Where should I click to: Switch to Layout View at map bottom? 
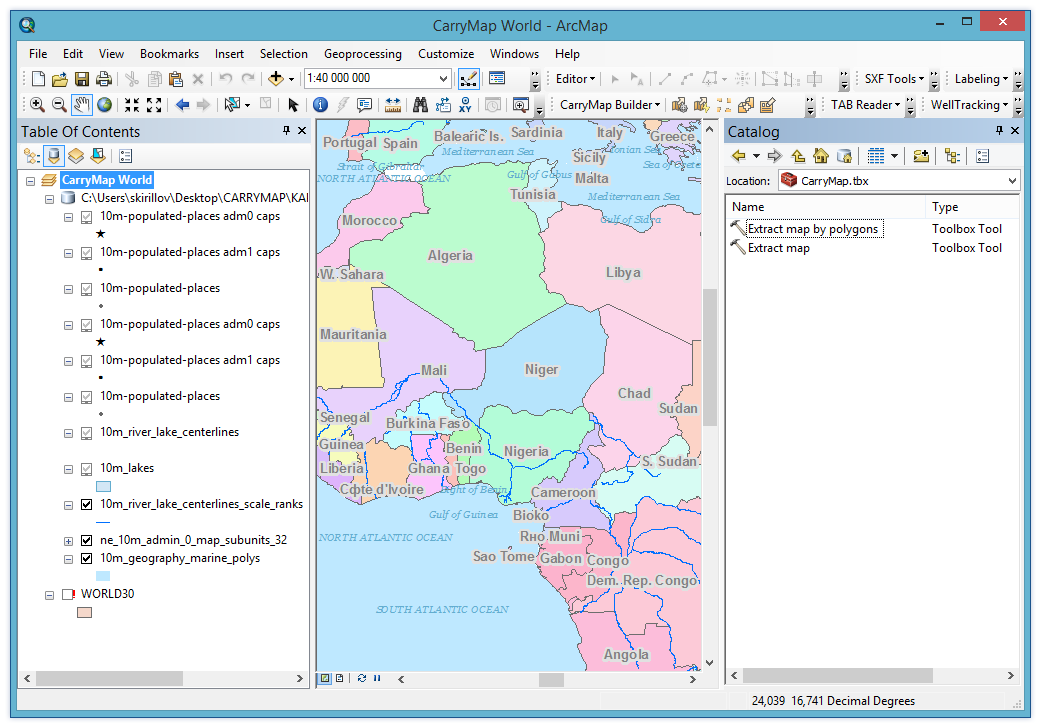coord(340,678)
